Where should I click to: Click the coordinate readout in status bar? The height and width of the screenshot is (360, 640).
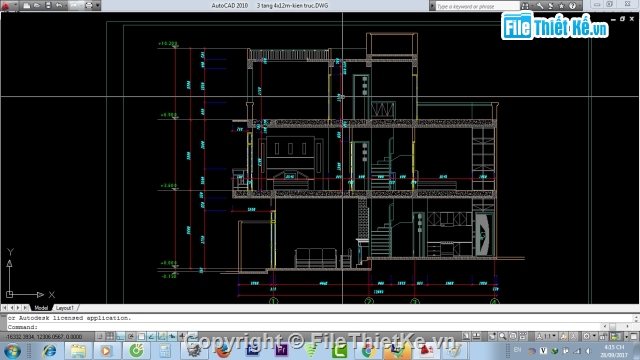pyautogui.click(x=44, y=337)
